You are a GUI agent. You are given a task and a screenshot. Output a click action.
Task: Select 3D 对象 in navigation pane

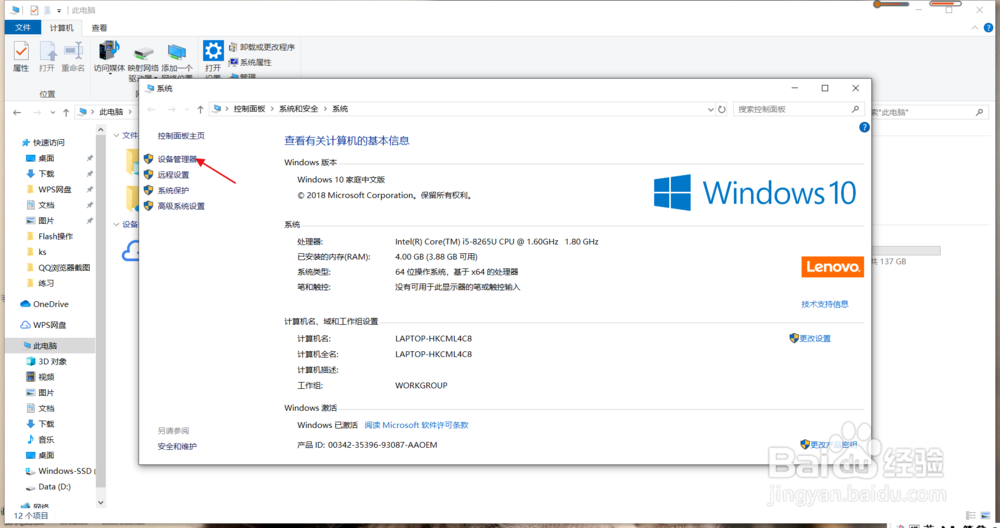click(x=52, y=362)
